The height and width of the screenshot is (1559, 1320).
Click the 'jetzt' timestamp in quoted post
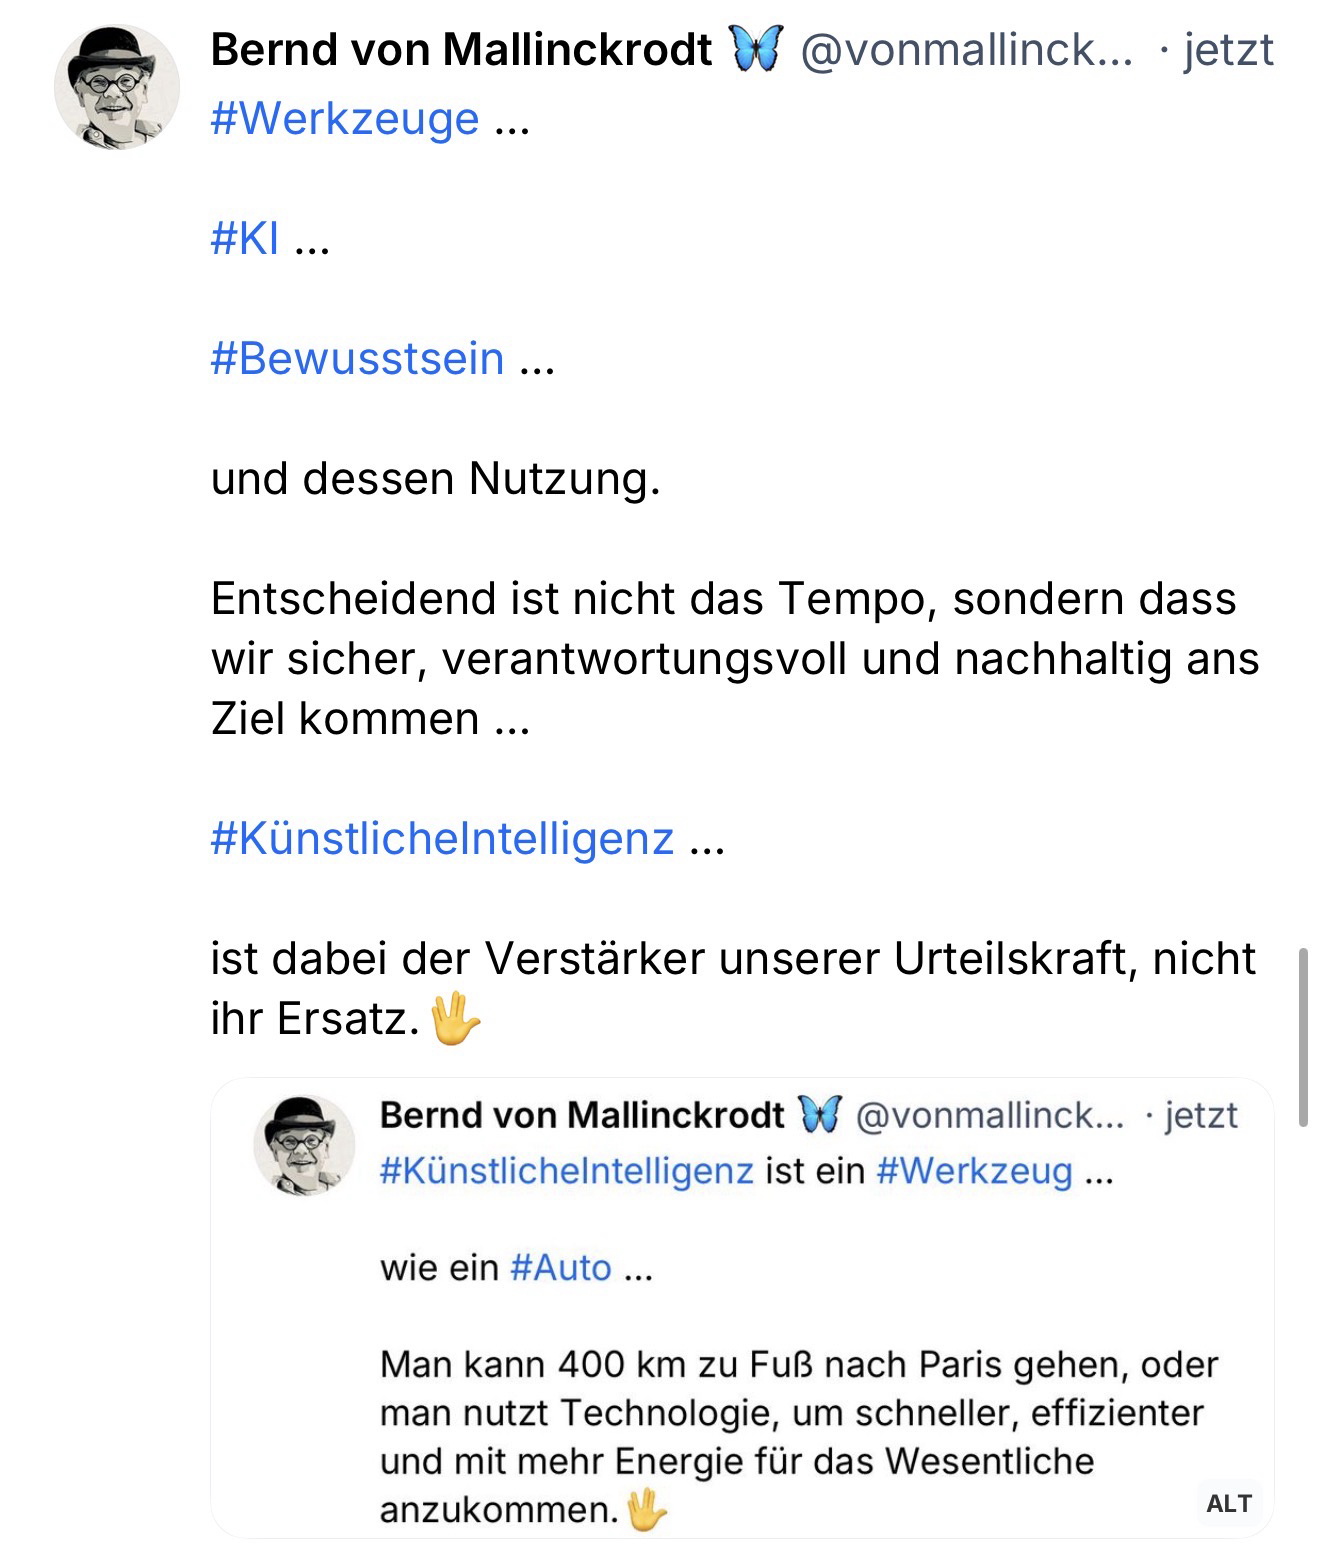coord(1201,1114)
